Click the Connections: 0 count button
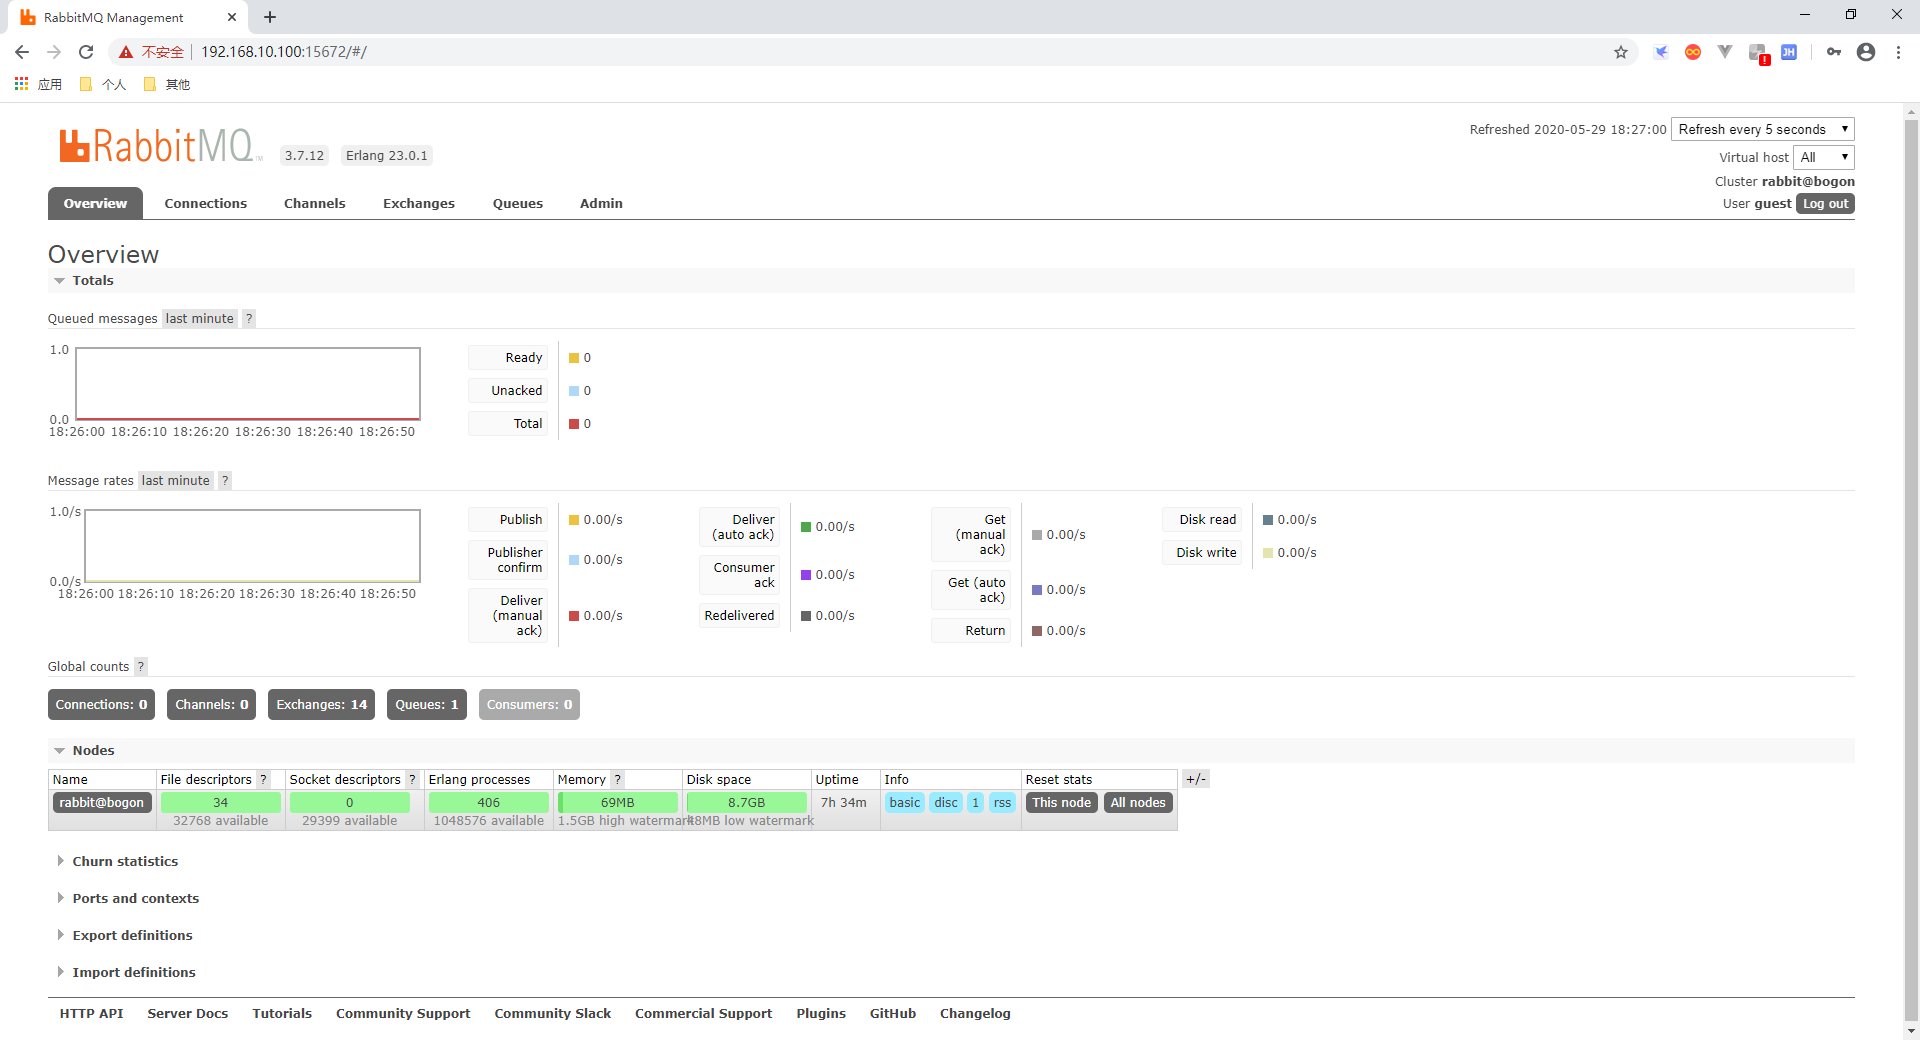 click(x=101, y=704)
